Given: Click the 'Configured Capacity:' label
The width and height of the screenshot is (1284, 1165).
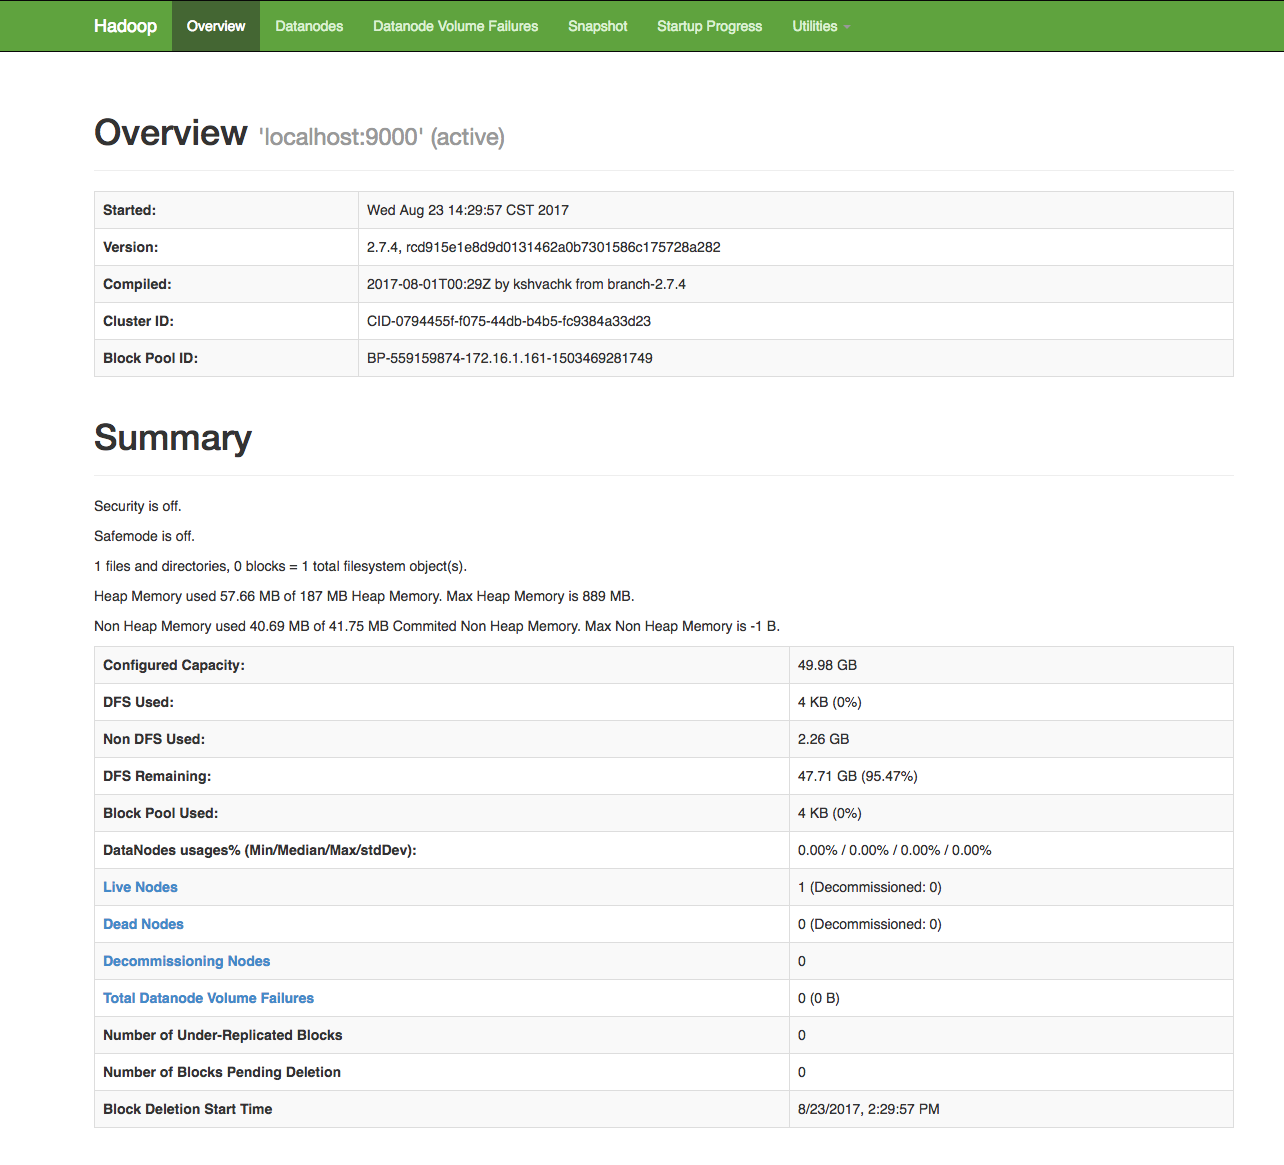Looking at the screenshot, I should [x=174, y=665].
